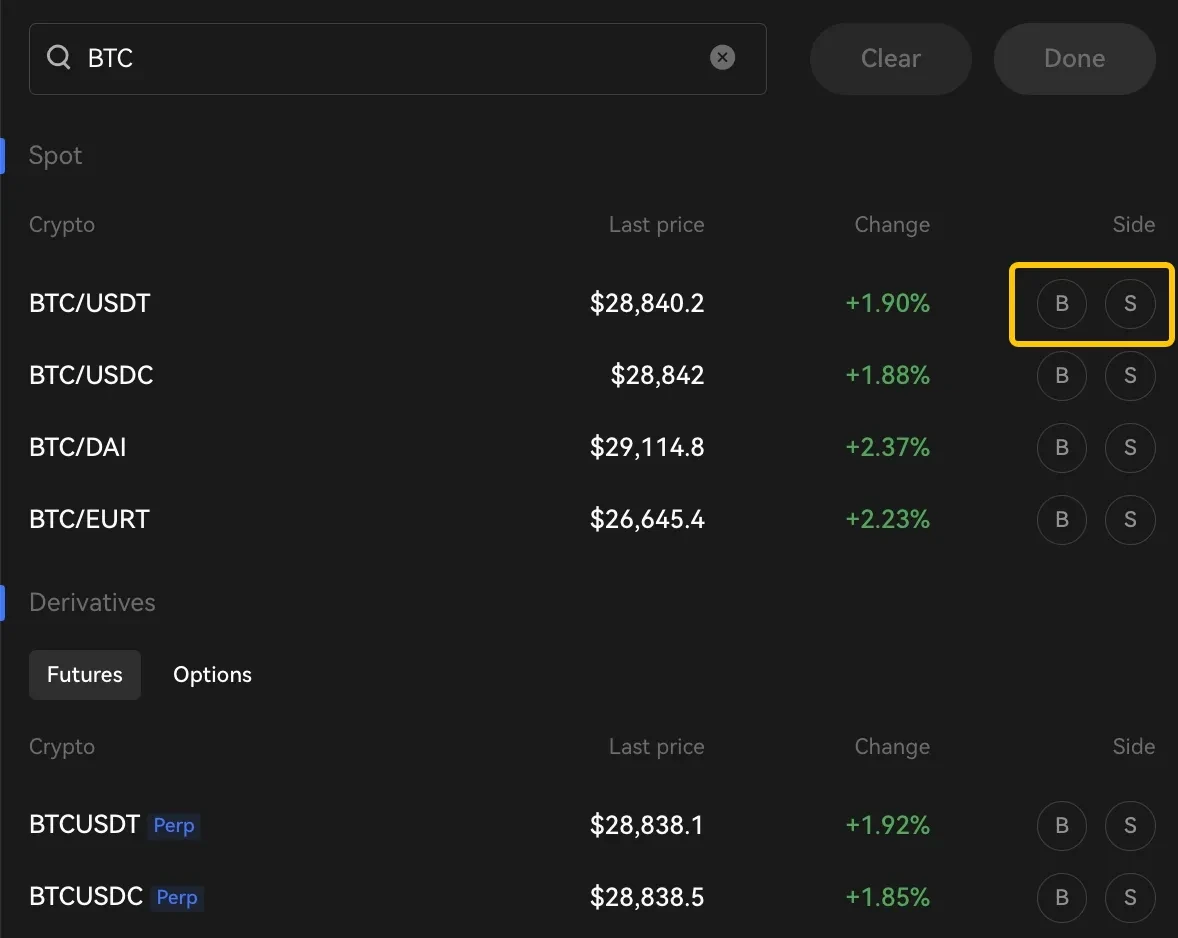Screen dimensions: 1178x938
Task: Click the +2.37% change value
Action: pyautogui.click(x=887, y=448)
